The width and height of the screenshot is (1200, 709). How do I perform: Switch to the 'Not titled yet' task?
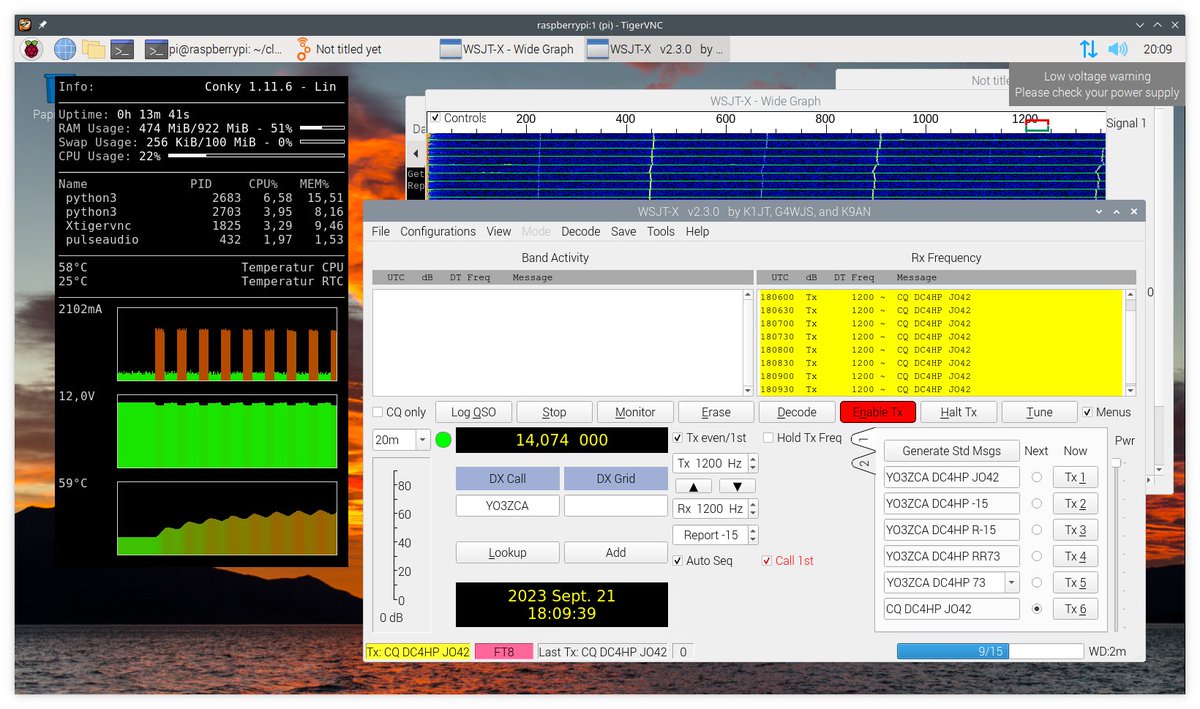(338, 49)
